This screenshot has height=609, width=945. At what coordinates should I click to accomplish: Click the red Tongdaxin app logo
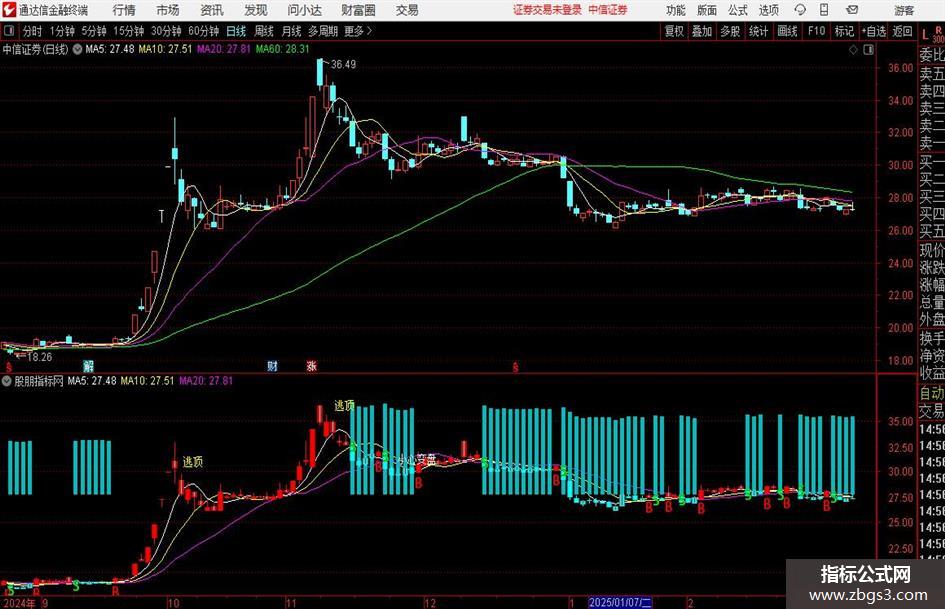8,10
